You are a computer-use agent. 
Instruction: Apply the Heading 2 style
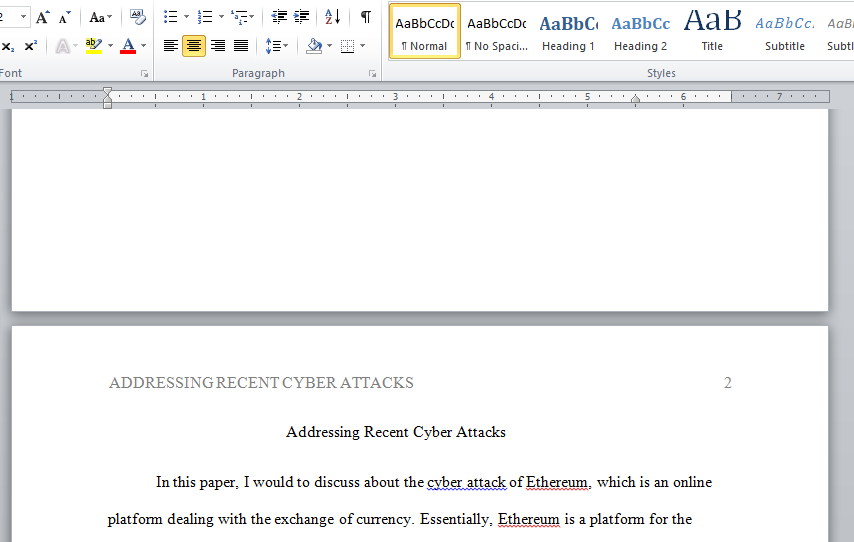coord(640,31)
